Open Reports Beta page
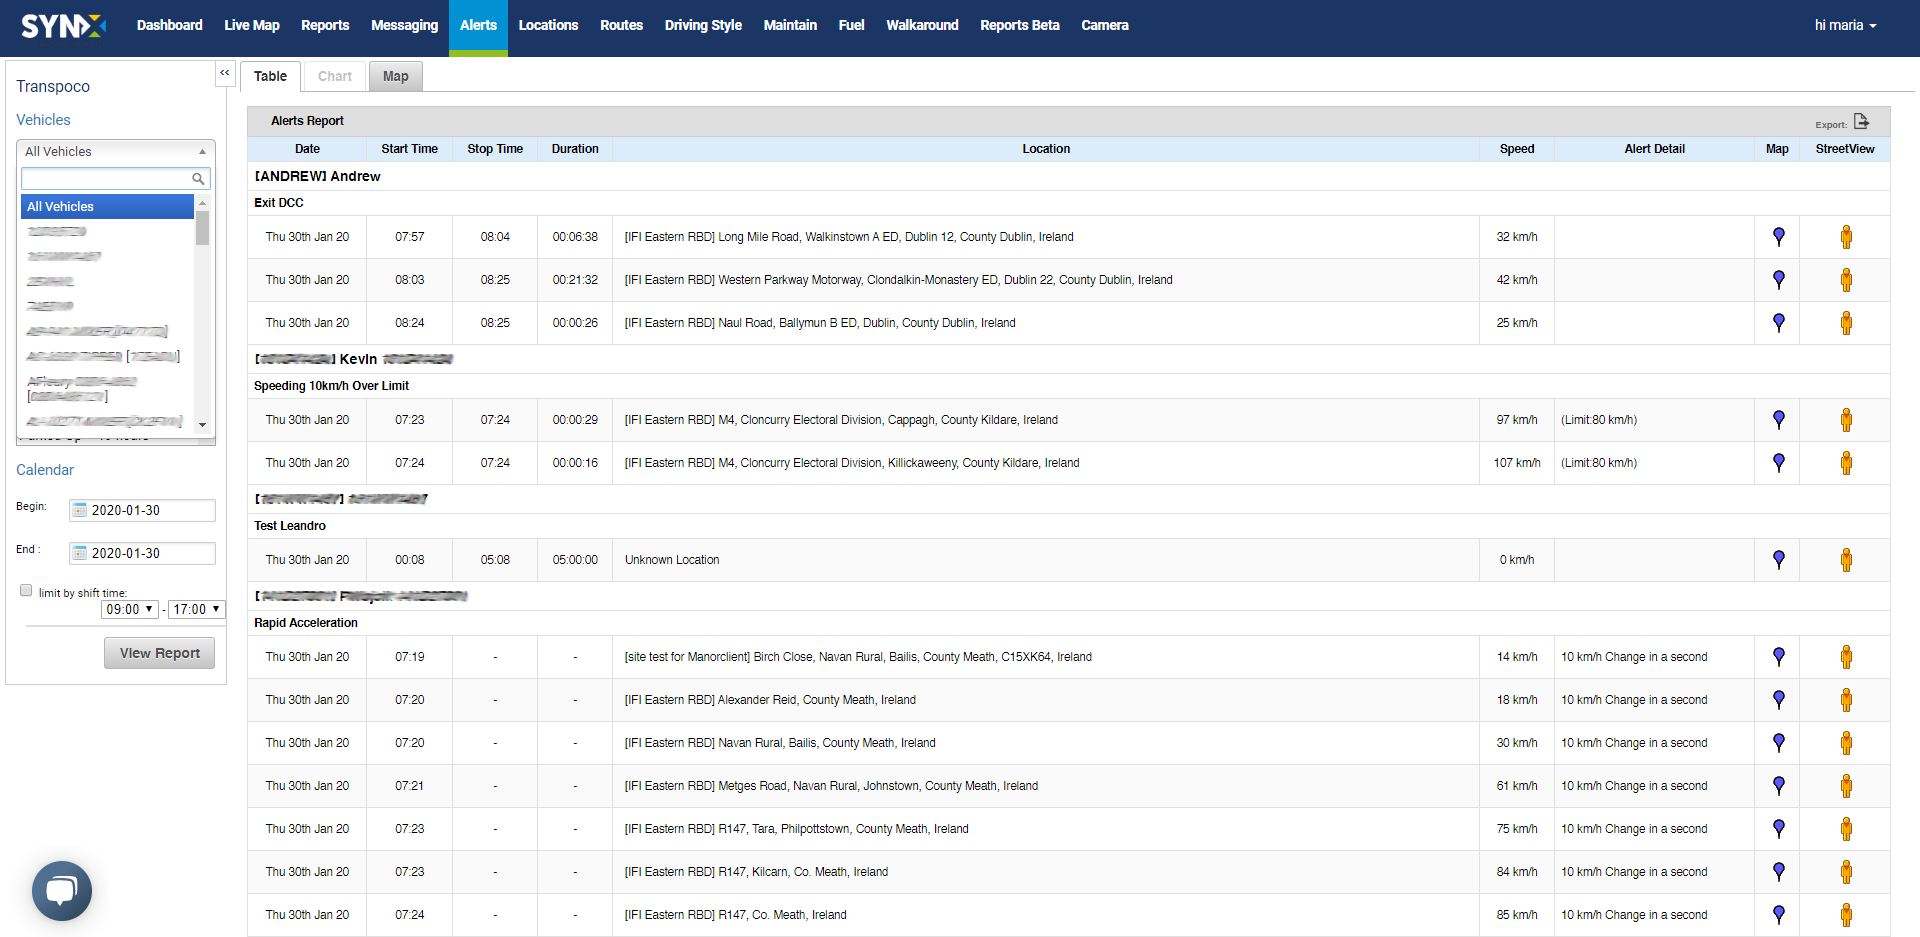 tap(1020, 25)
